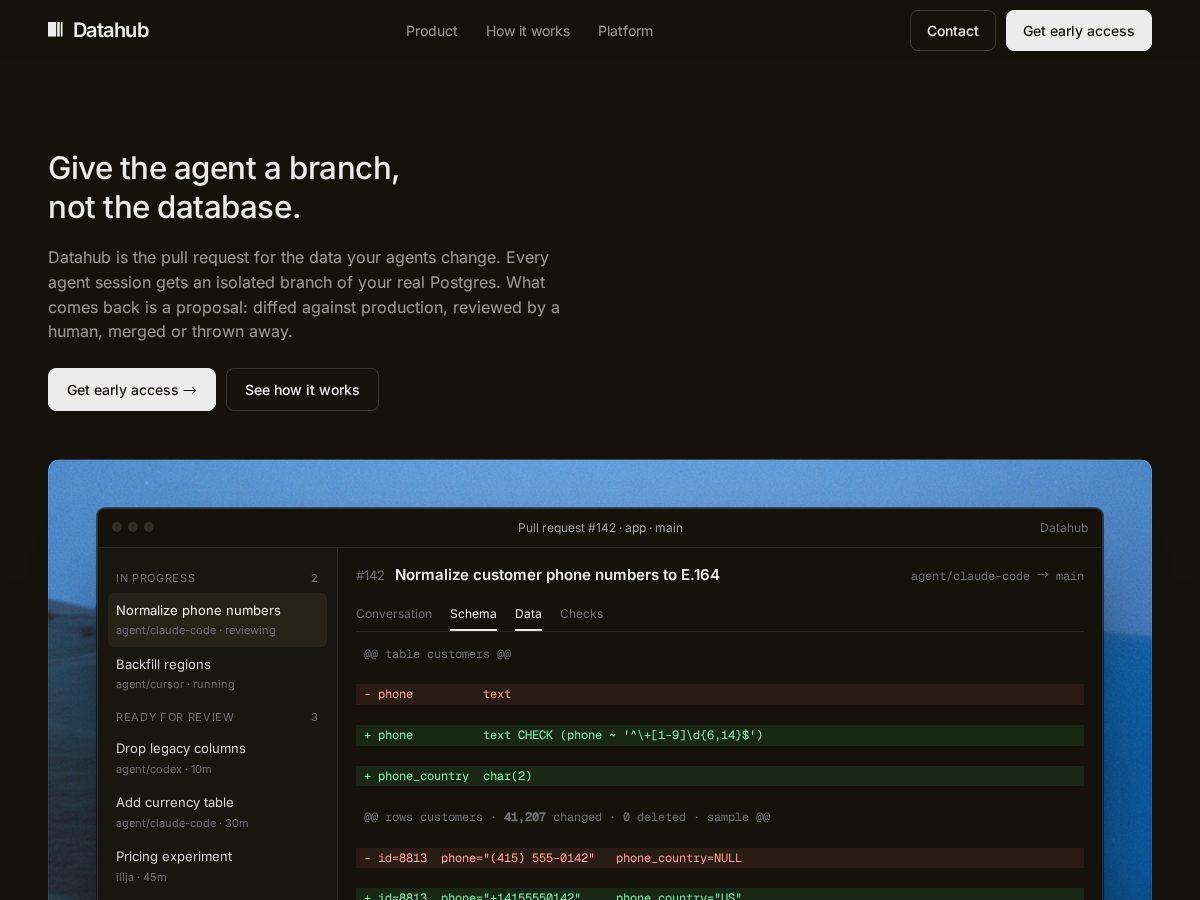
Task: Select Drop legacy columns sidebar item
Action: coord(217,758)
